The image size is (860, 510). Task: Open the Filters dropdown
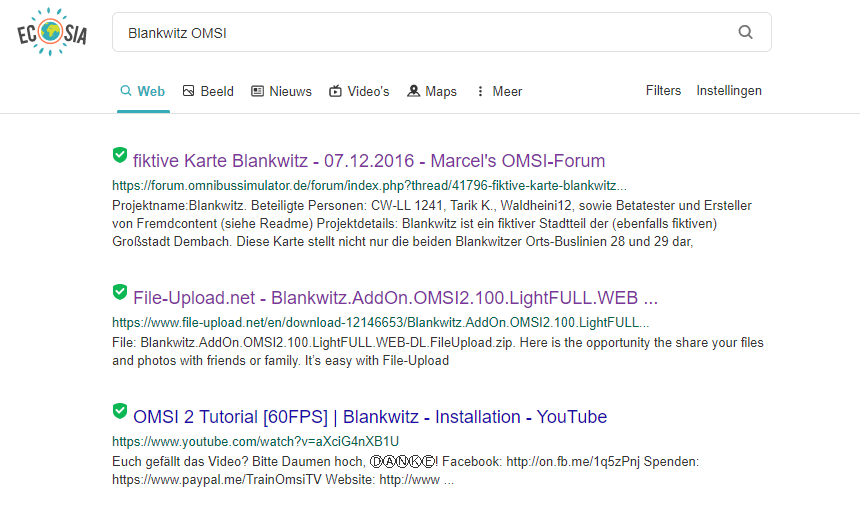click(x=663, y=90)
